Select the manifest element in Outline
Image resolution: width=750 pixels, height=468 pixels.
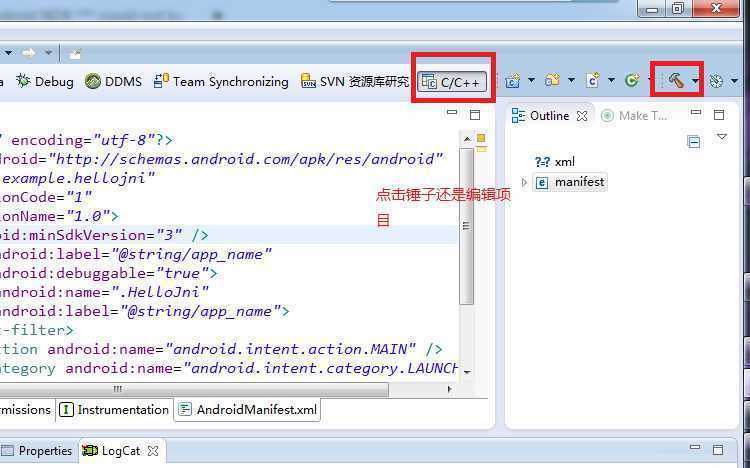(x=570, y=182)
